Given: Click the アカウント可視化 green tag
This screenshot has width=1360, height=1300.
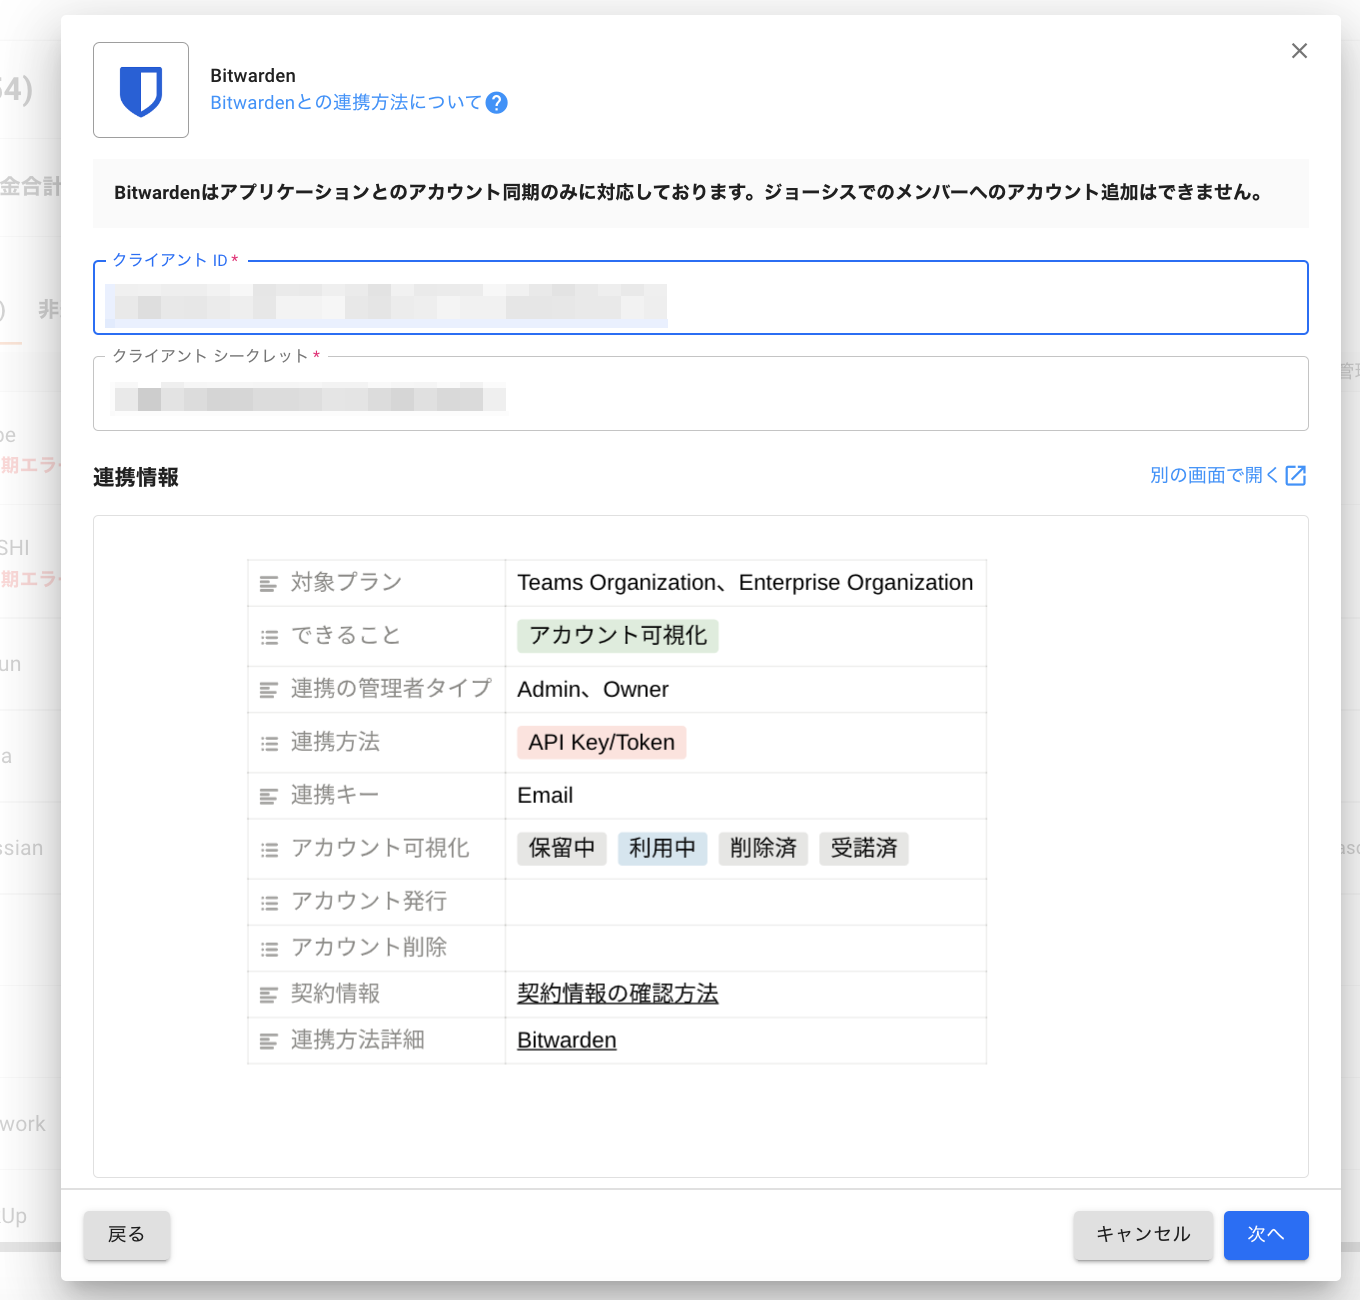Looking at the screenshot, I should click(617, 636).
